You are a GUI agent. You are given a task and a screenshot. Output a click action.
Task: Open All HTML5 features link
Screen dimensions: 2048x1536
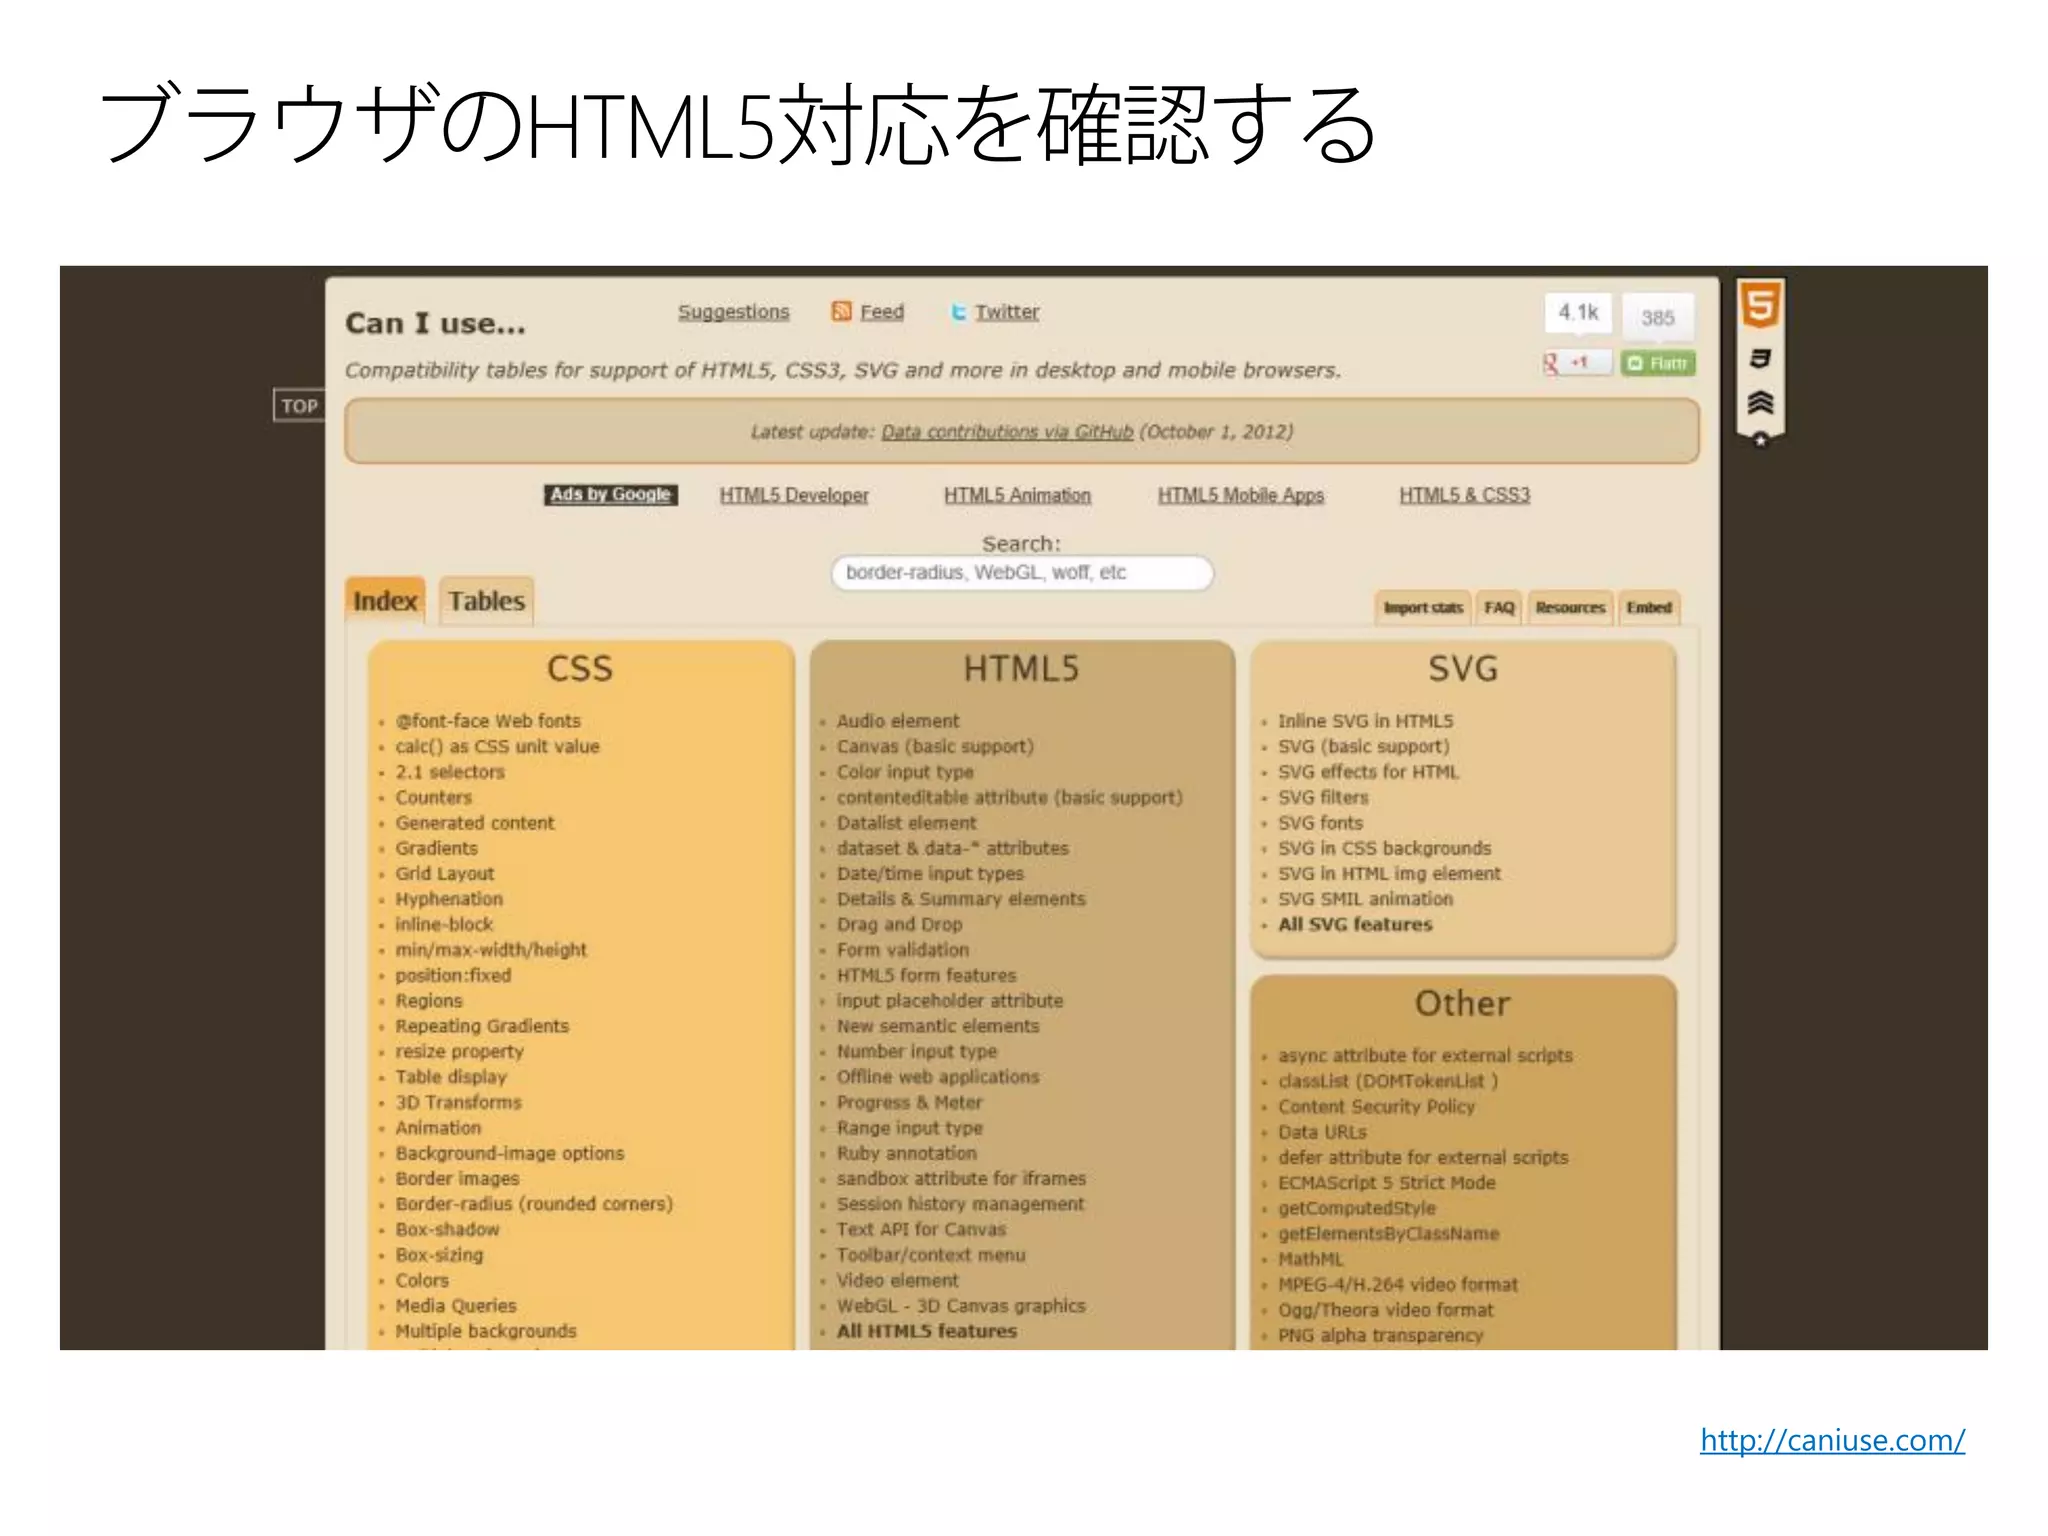point(927,1331)
